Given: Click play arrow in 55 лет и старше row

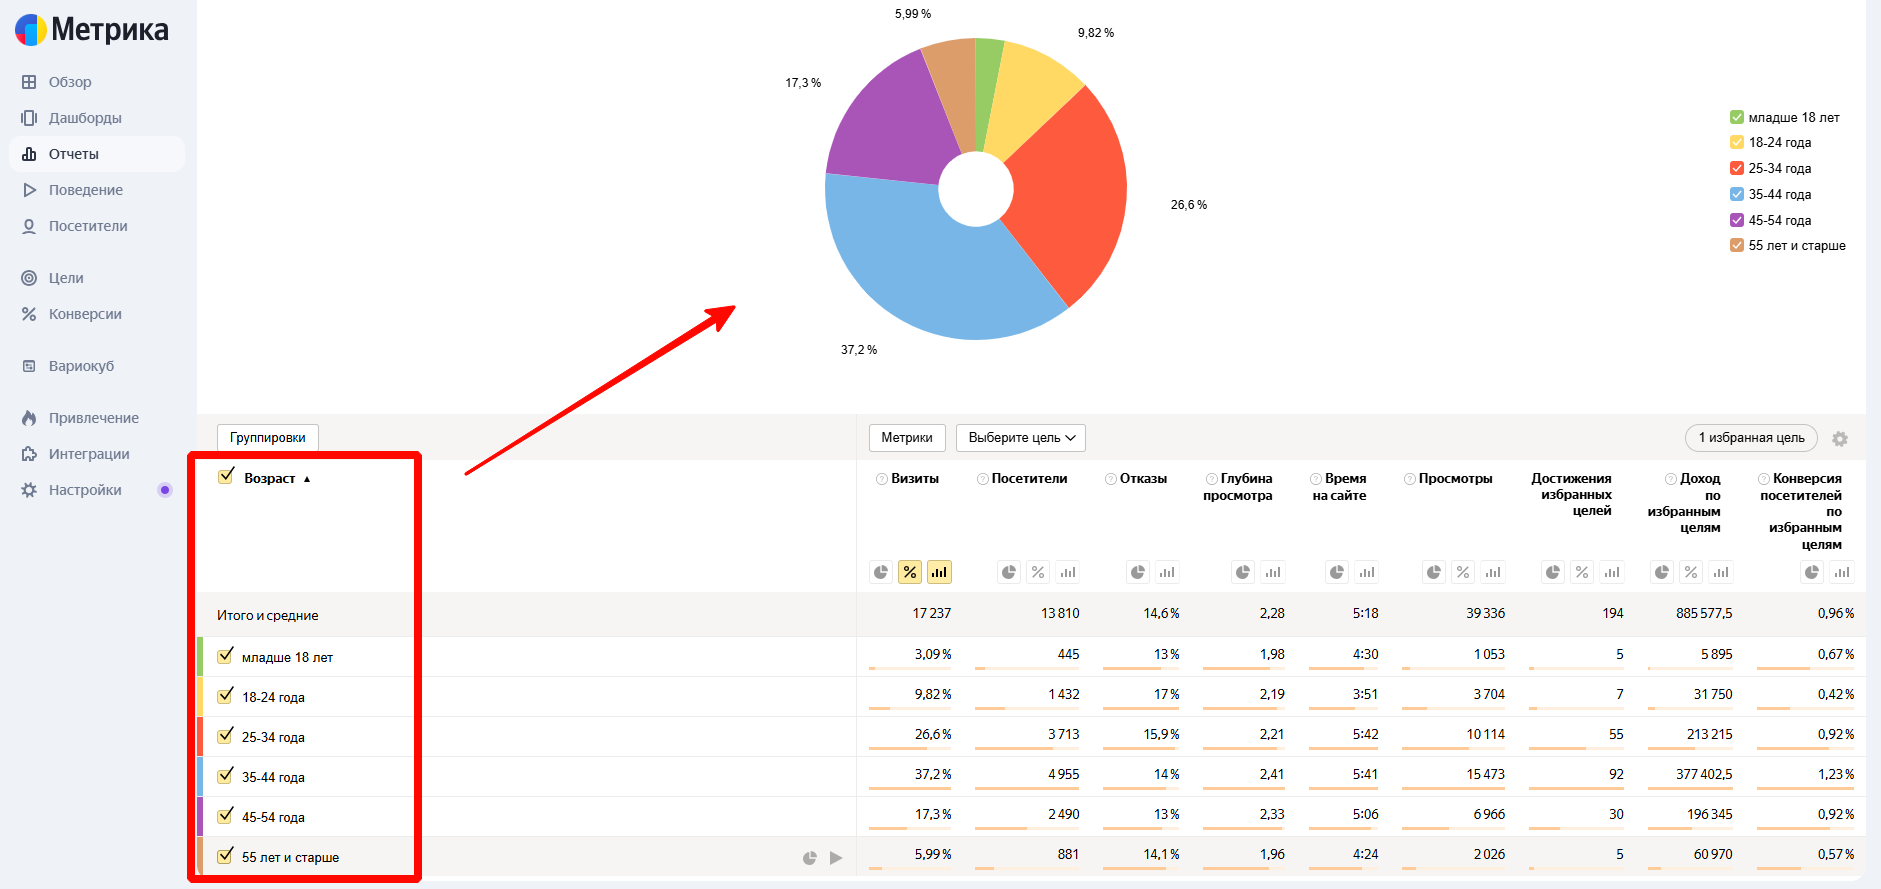Looking at the screenshot, I should point(836,858).
